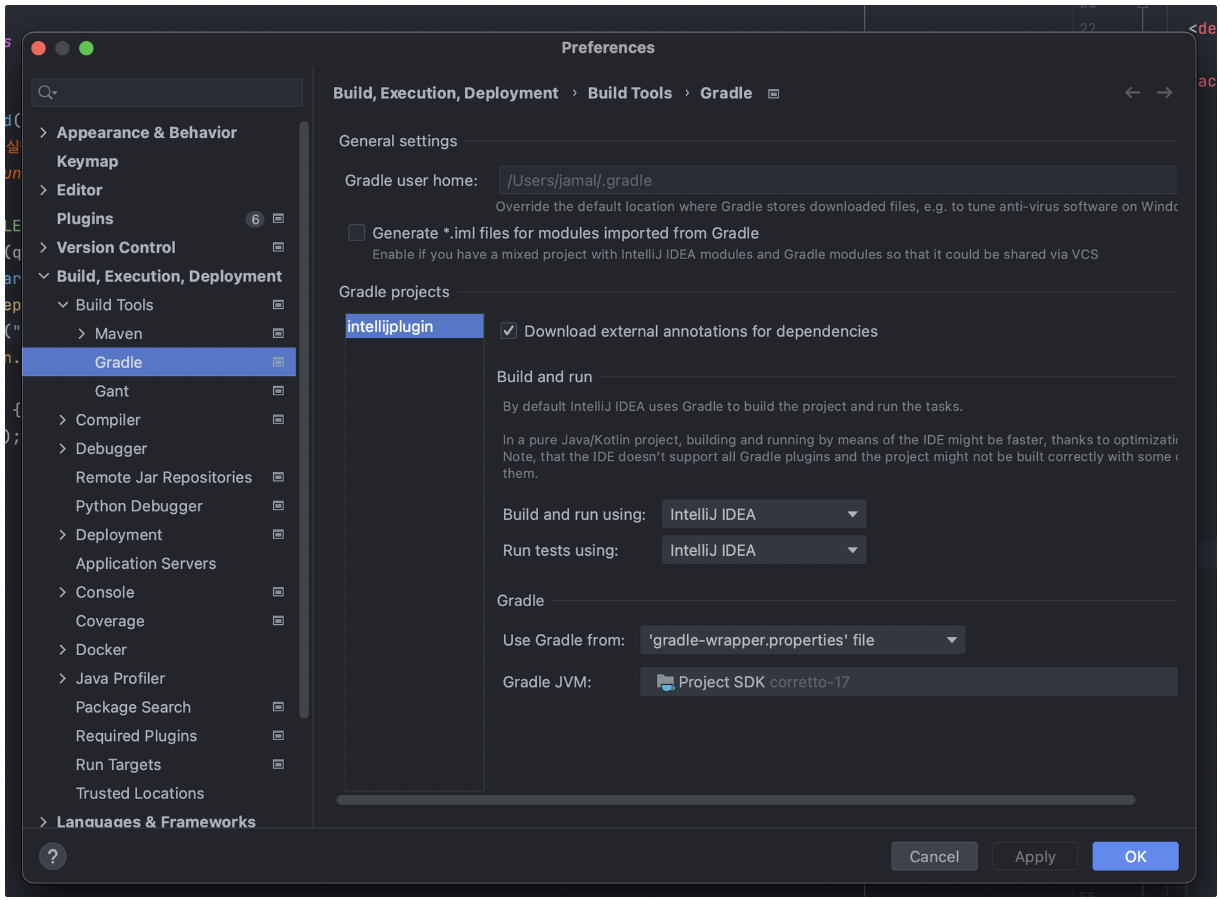The image size is (1220, 900).
Task: Collapse Build, Execution, Deployment section
Action: pyautogui.click(x=43, y=276)
